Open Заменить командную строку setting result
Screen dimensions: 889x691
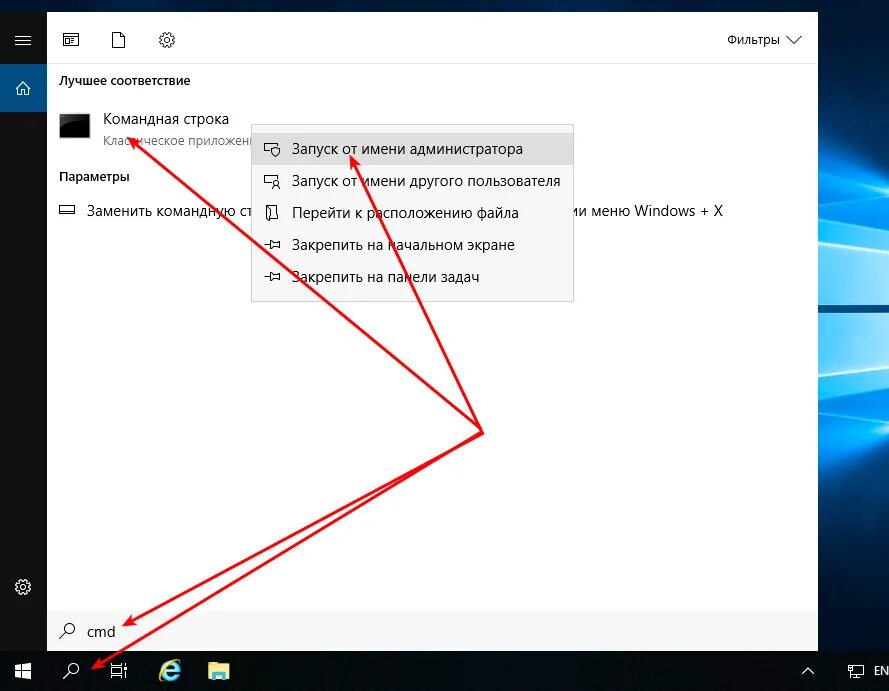pyautogui.click(x=150, y=211)
